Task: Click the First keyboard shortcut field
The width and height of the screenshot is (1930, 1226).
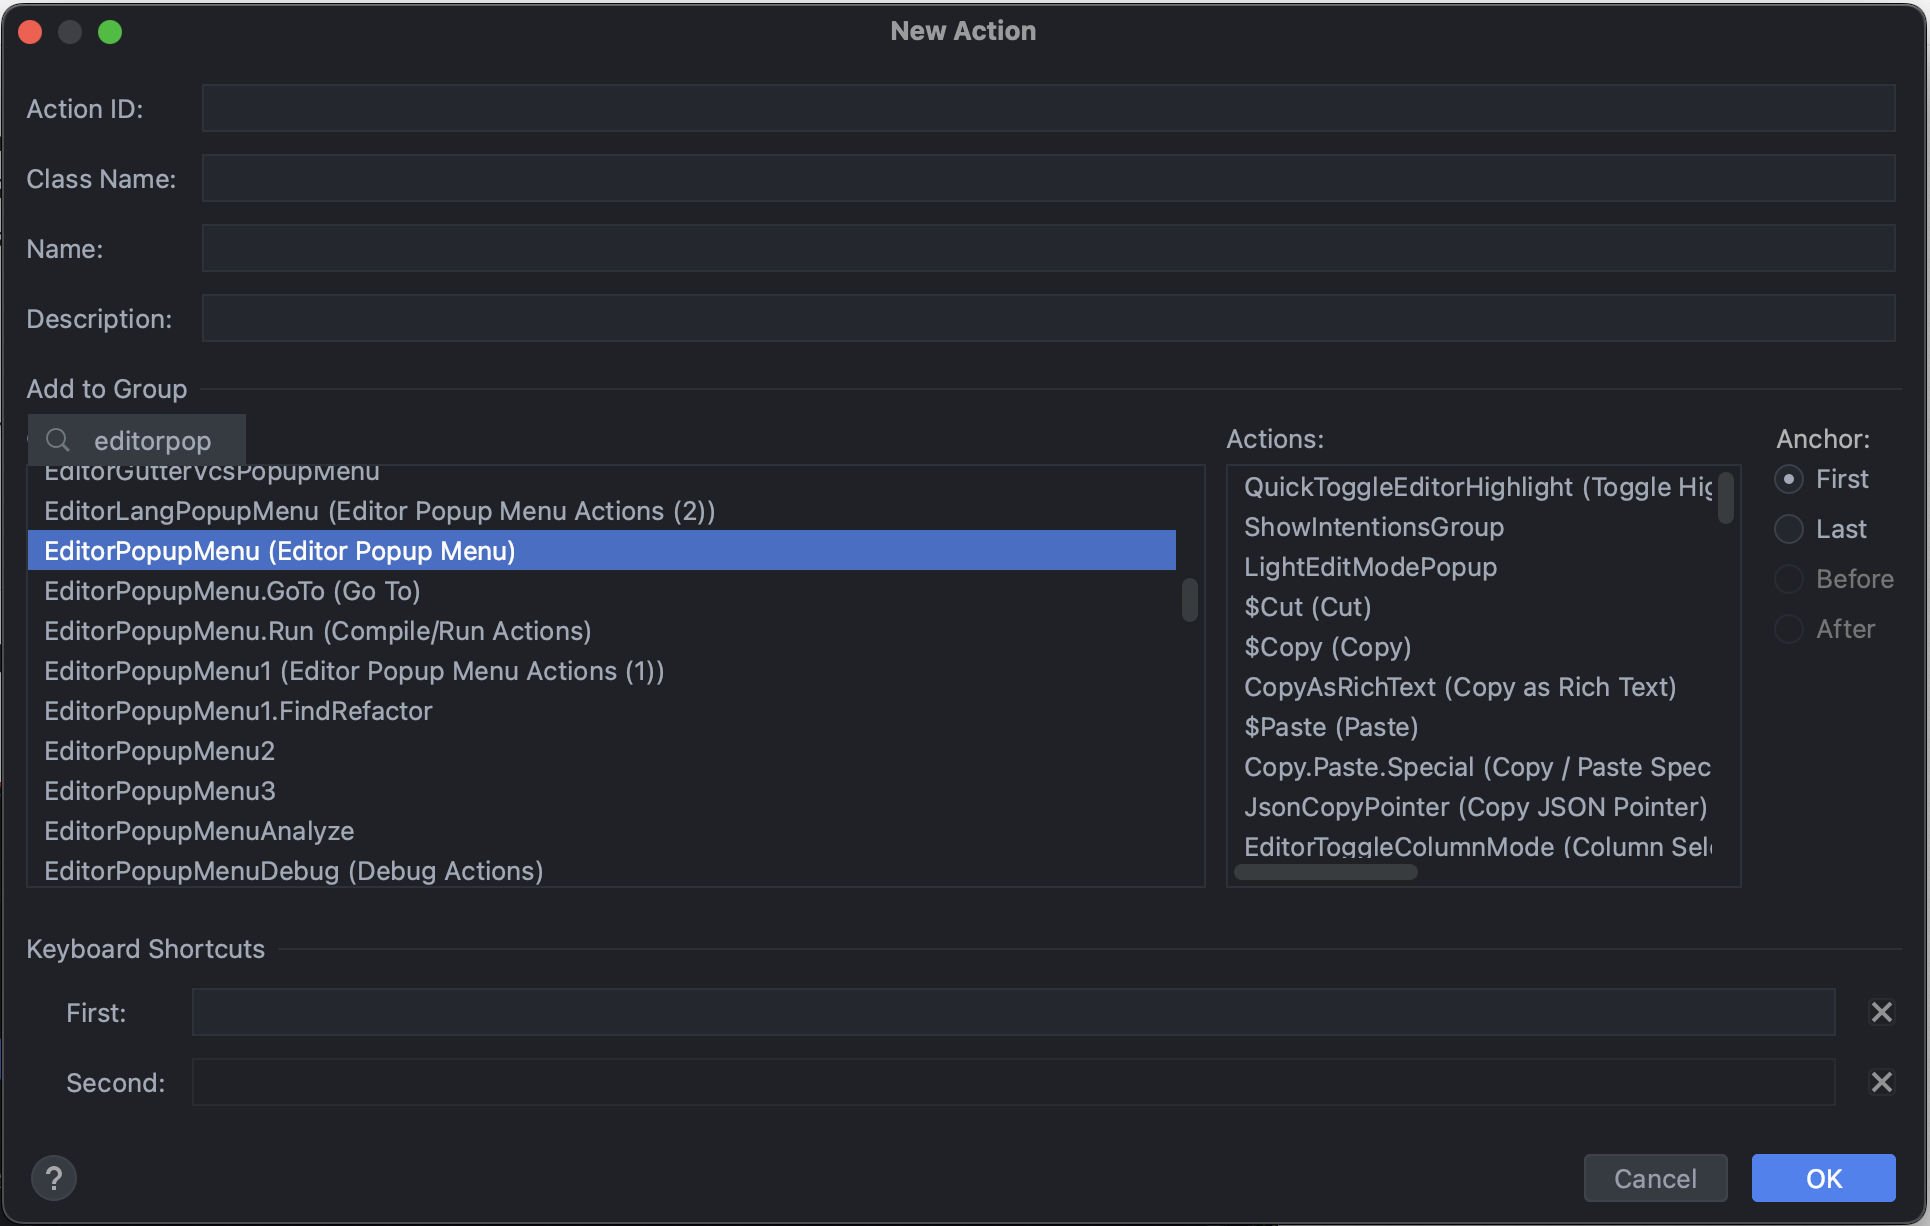Action: point(1013,1012)
